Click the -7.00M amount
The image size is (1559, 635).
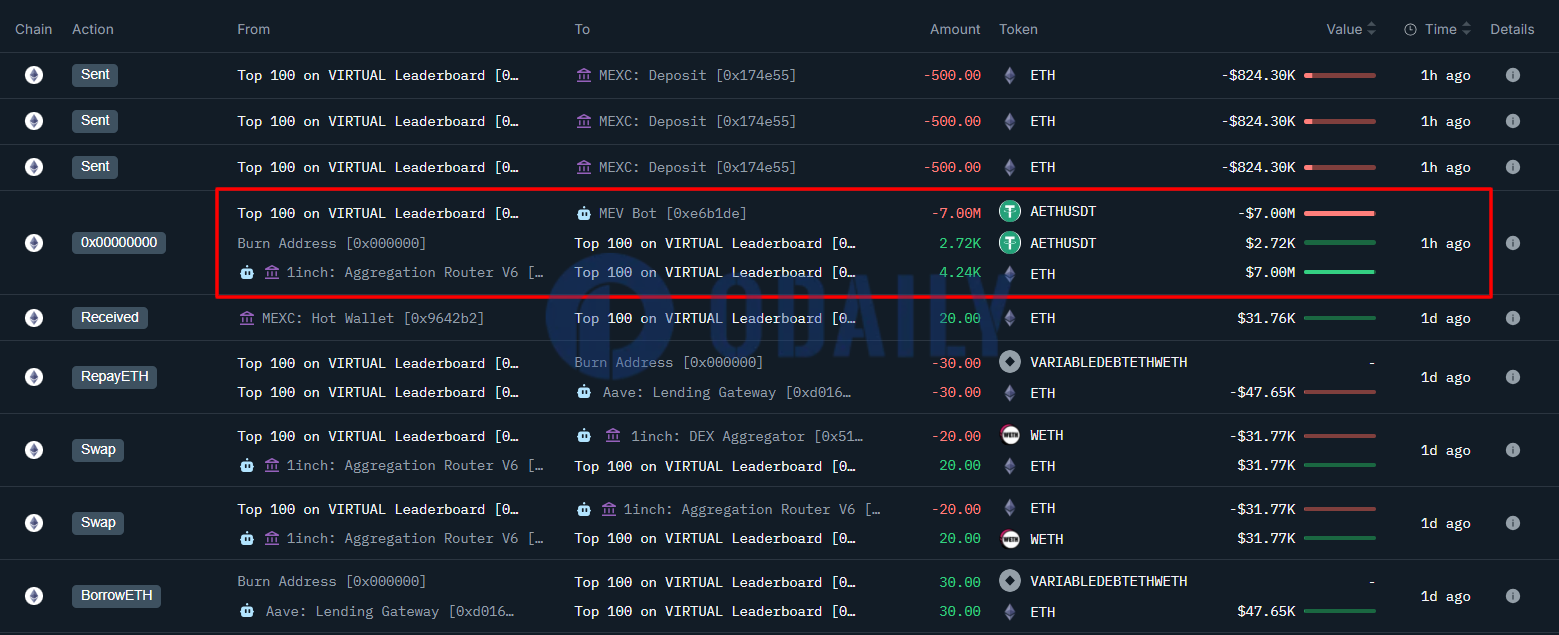956,213
